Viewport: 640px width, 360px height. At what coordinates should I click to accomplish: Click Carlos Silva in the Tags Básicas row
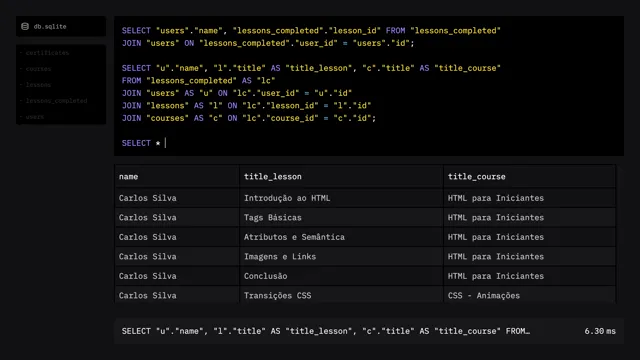(177, 218)
